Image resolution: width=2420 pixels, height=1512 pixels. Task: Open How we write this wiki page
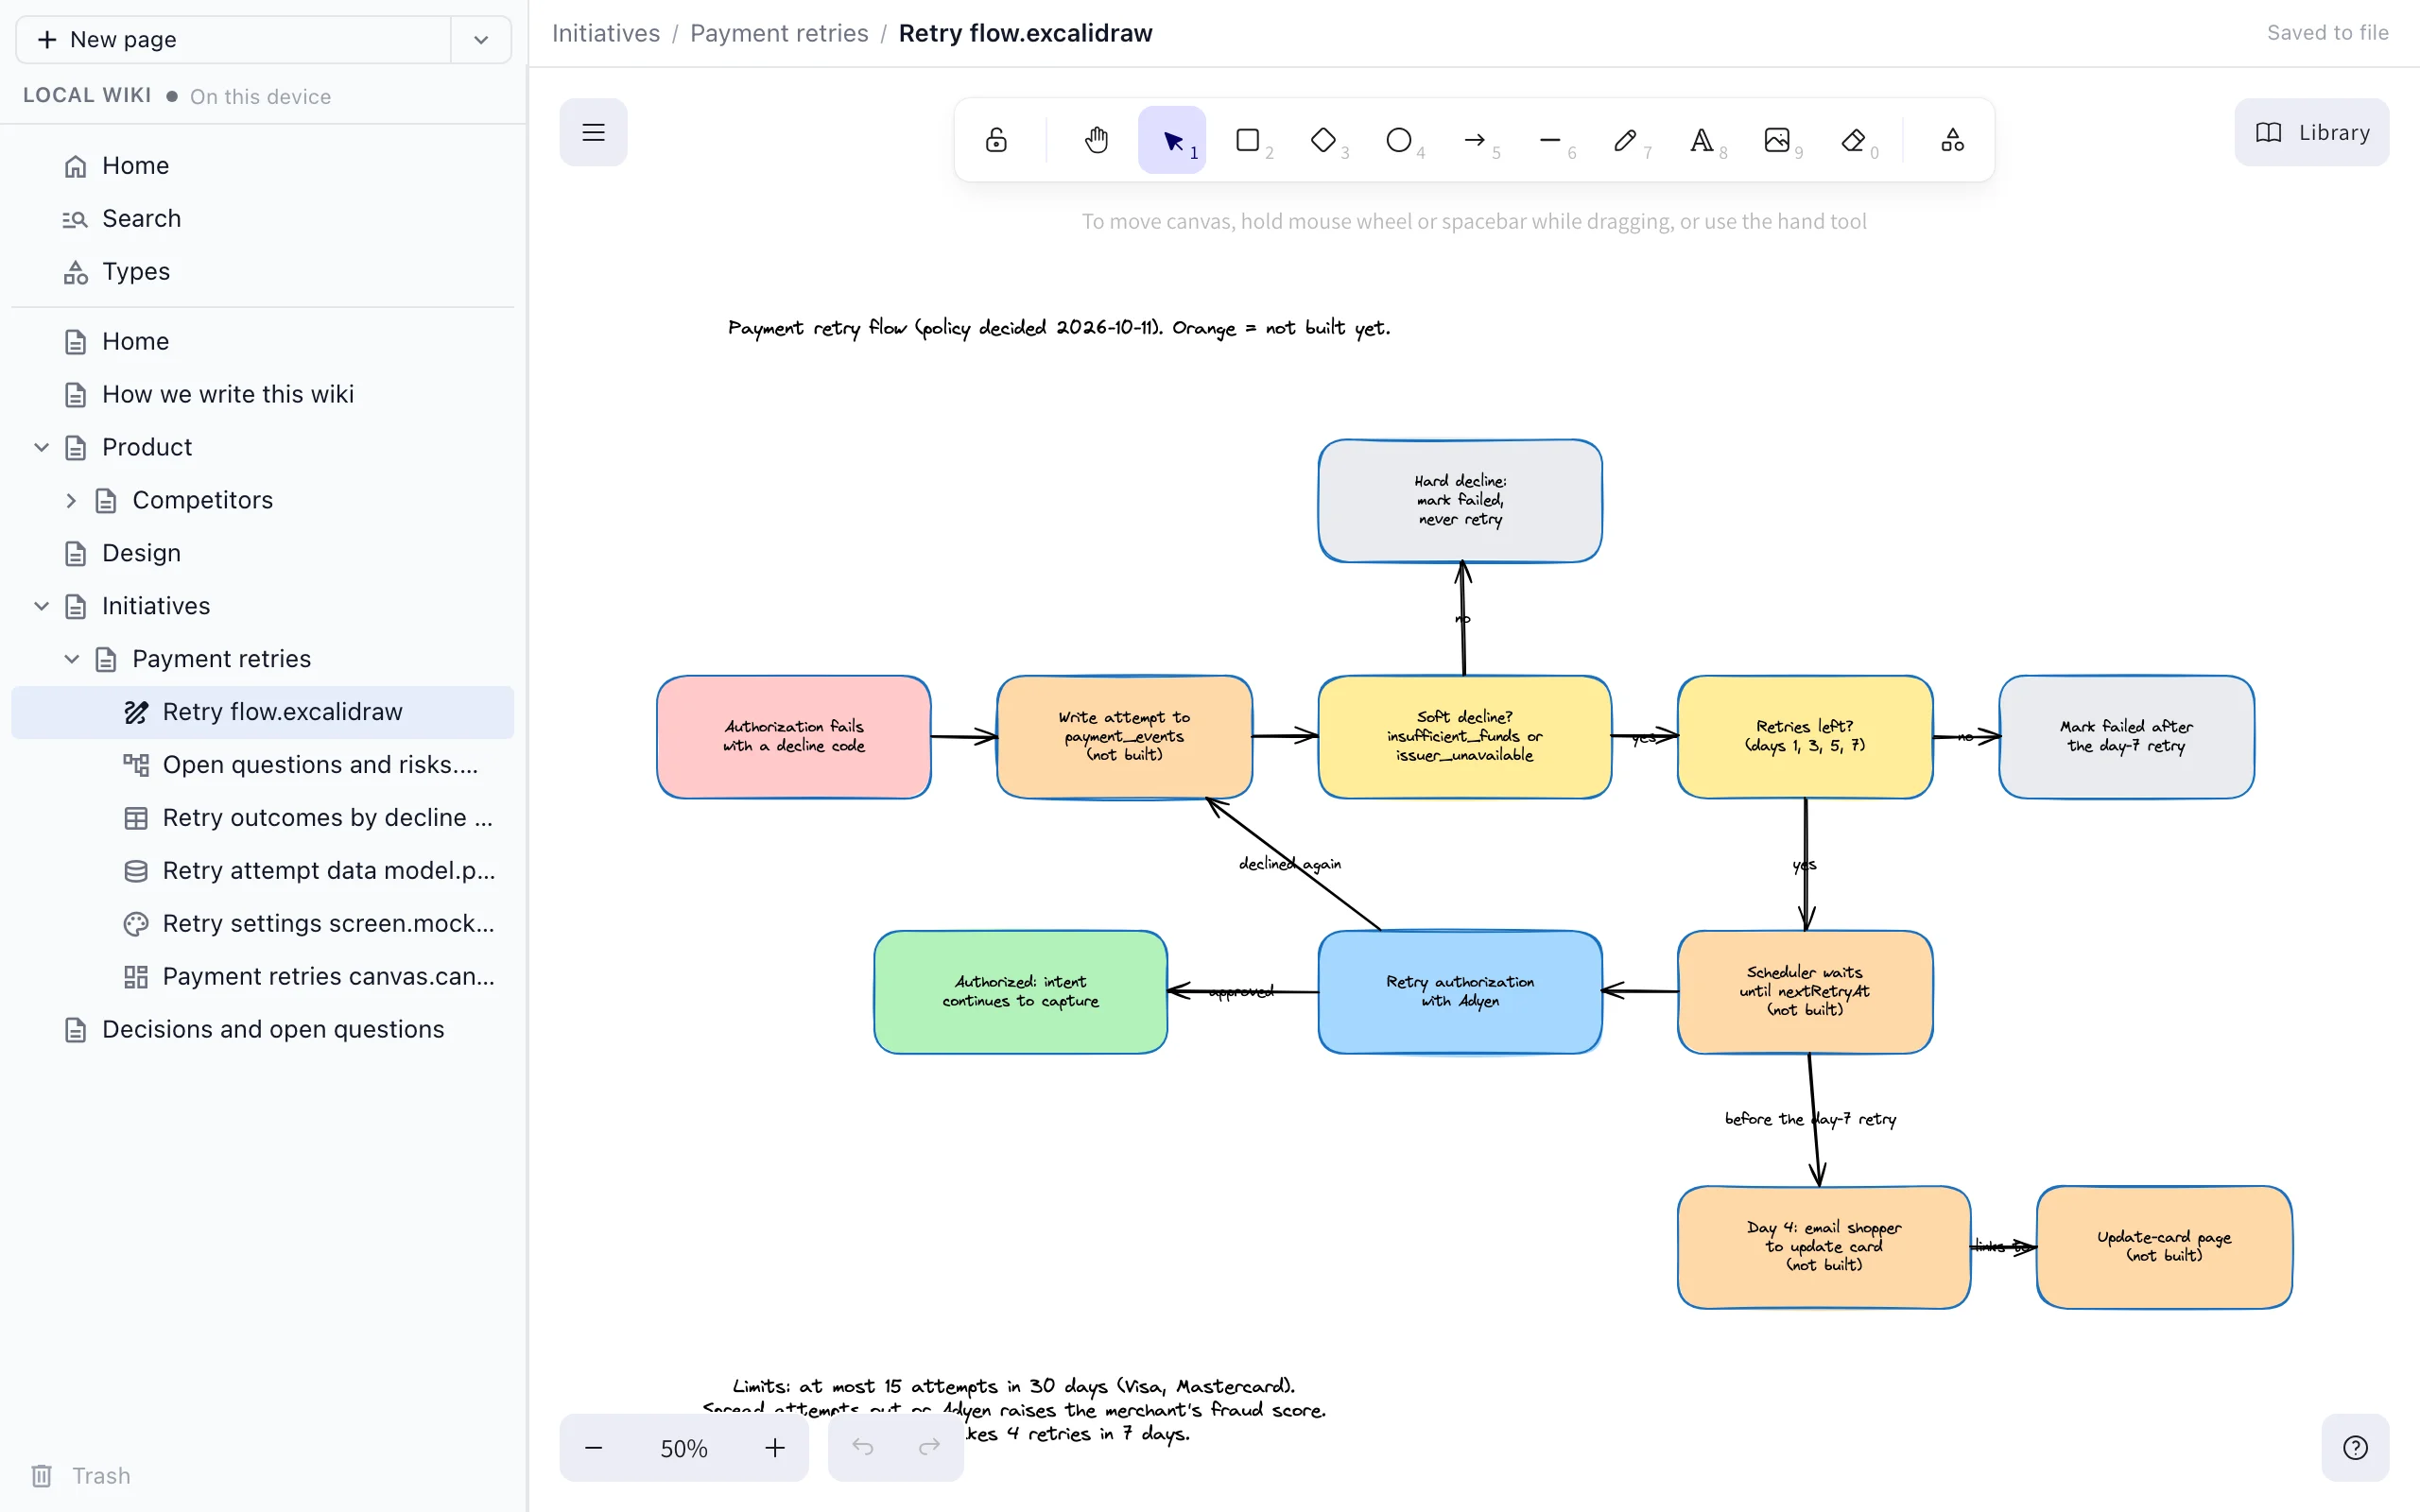point(263,394)
